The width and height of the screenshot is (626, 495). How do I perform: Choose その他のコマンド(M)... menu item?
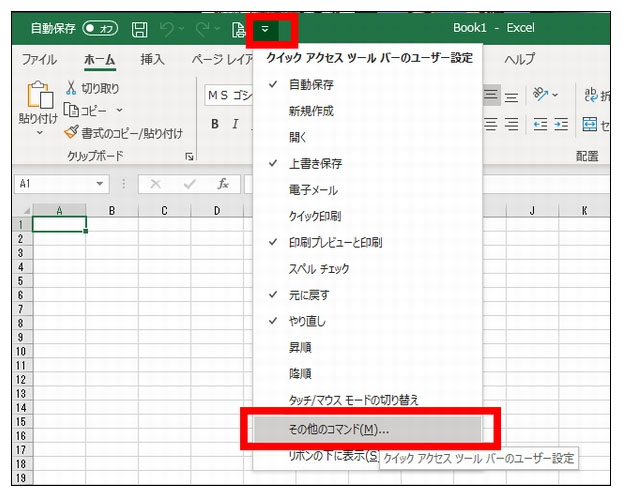pyautogui.click(x=368, y=430)
